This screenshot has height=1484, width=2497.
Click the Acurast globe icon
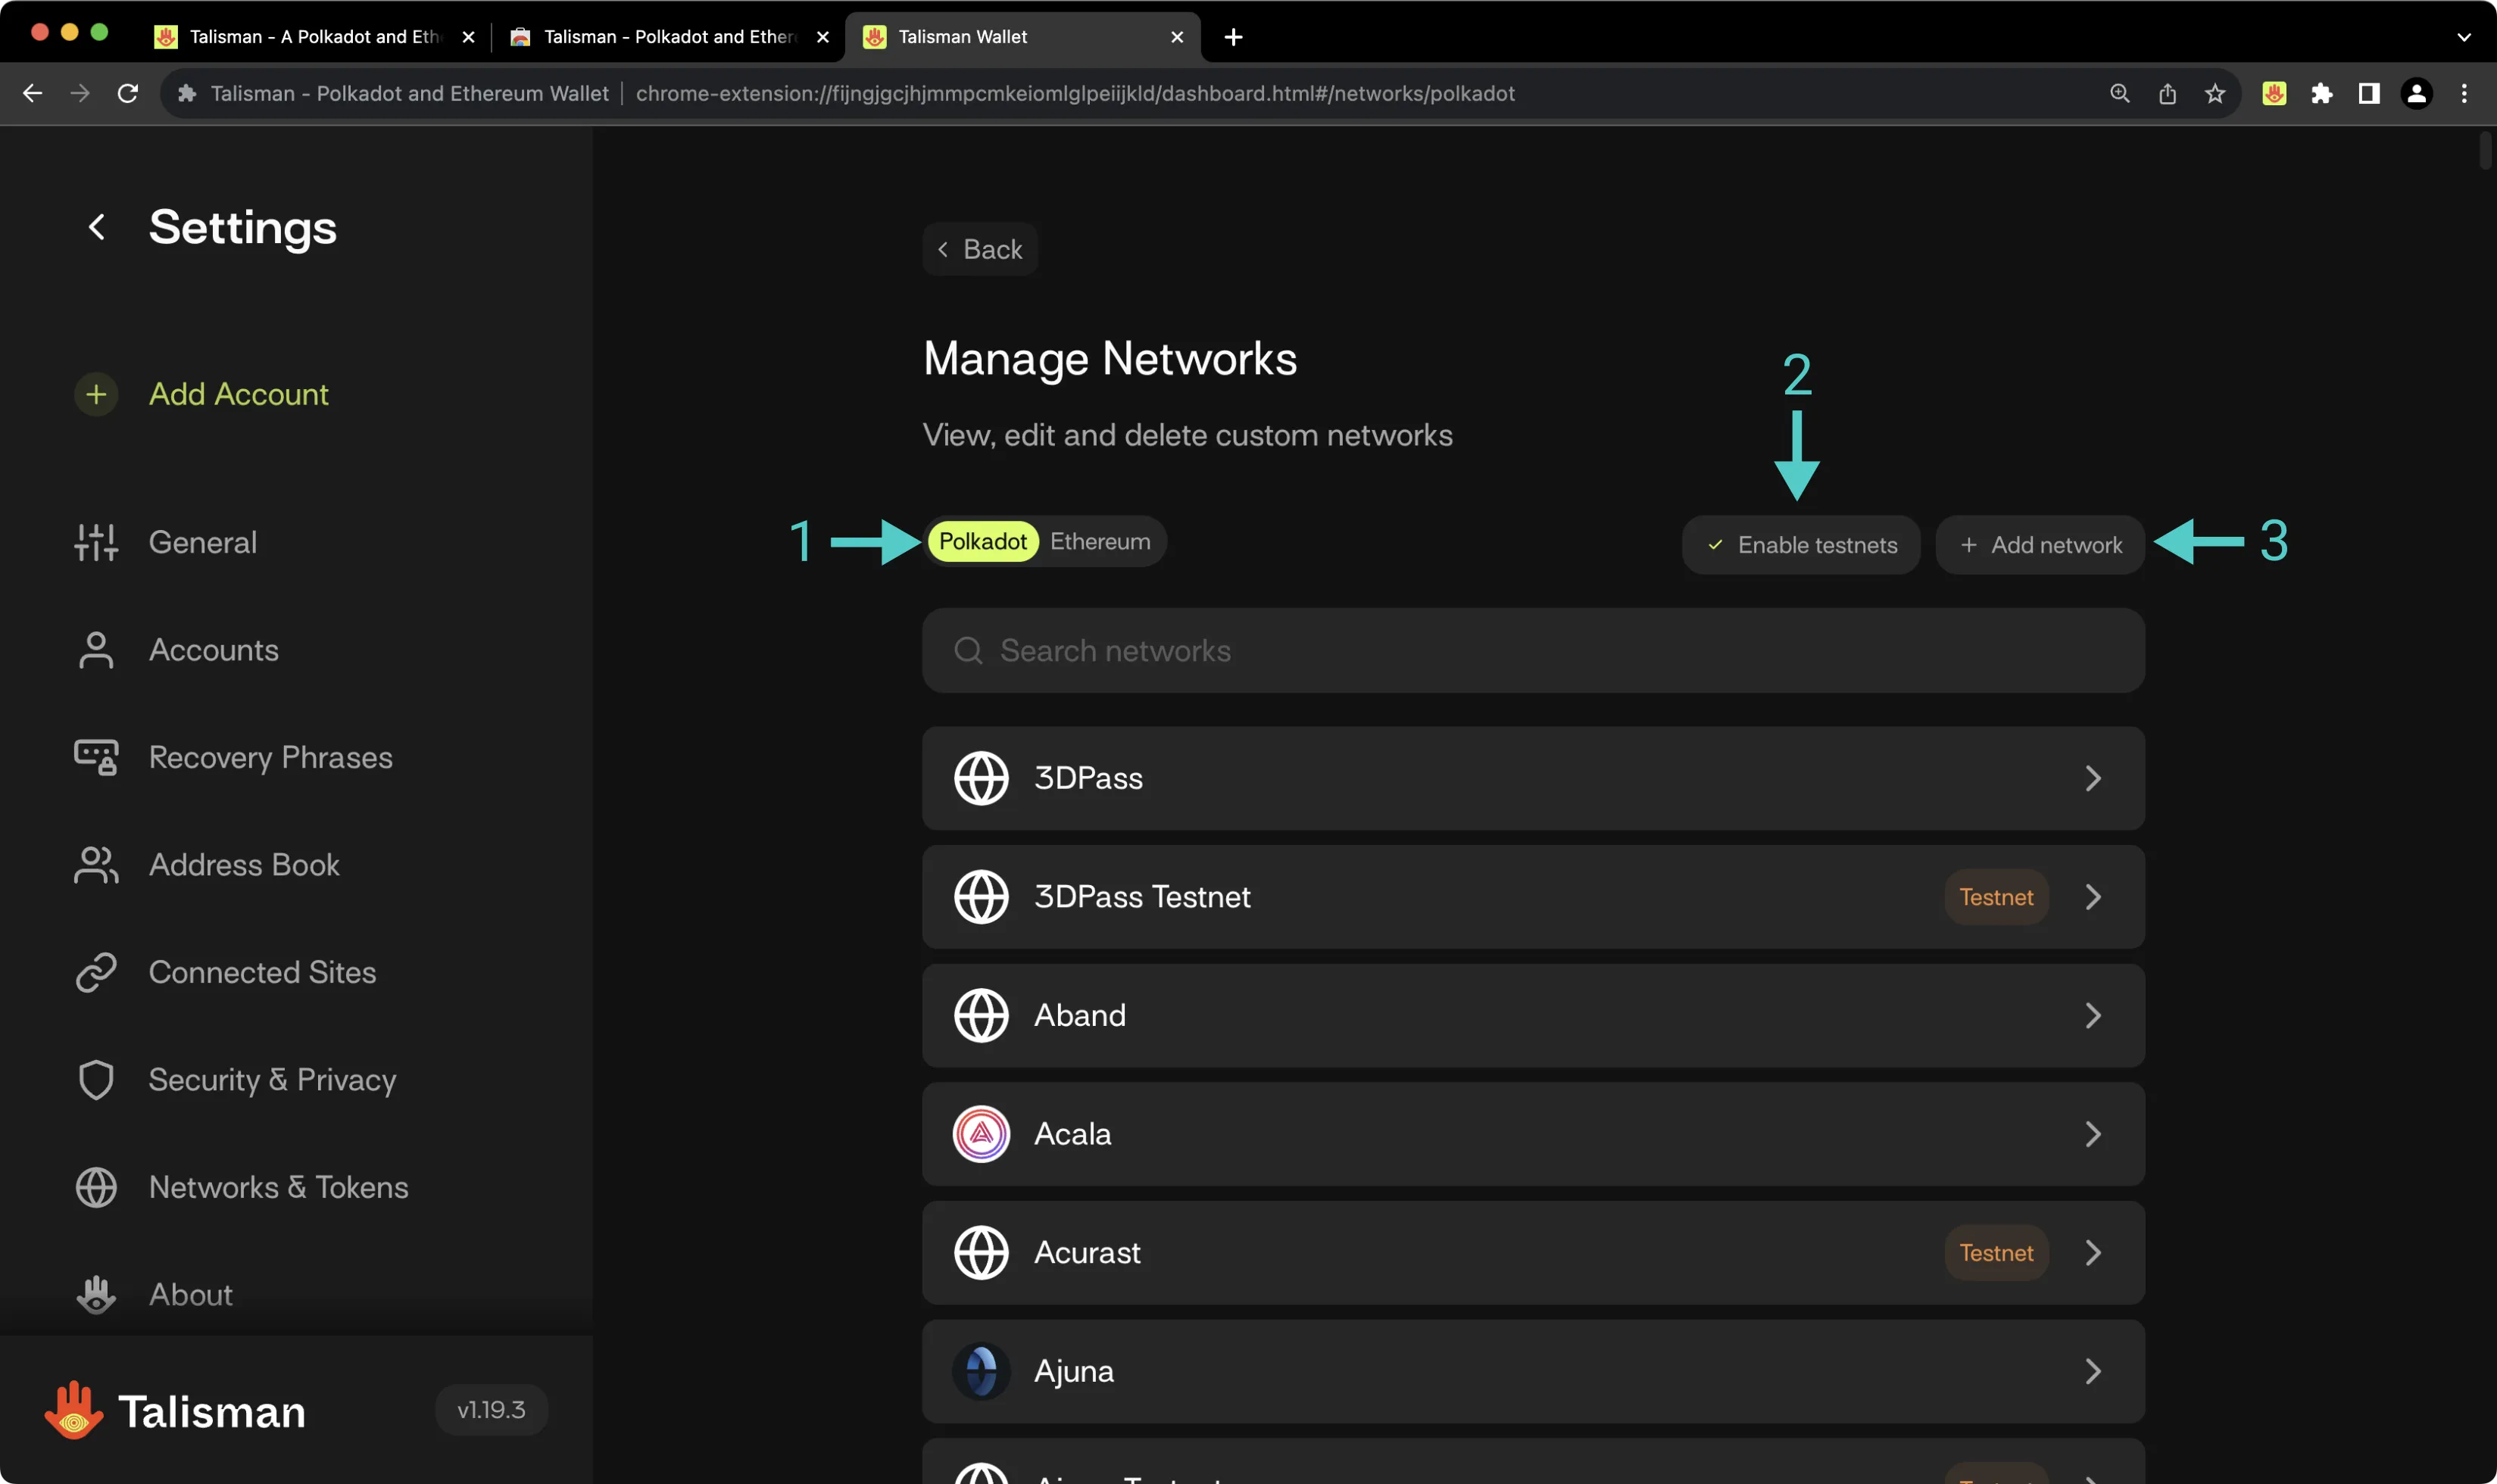pyautogui.click(x=981, y=1252)
